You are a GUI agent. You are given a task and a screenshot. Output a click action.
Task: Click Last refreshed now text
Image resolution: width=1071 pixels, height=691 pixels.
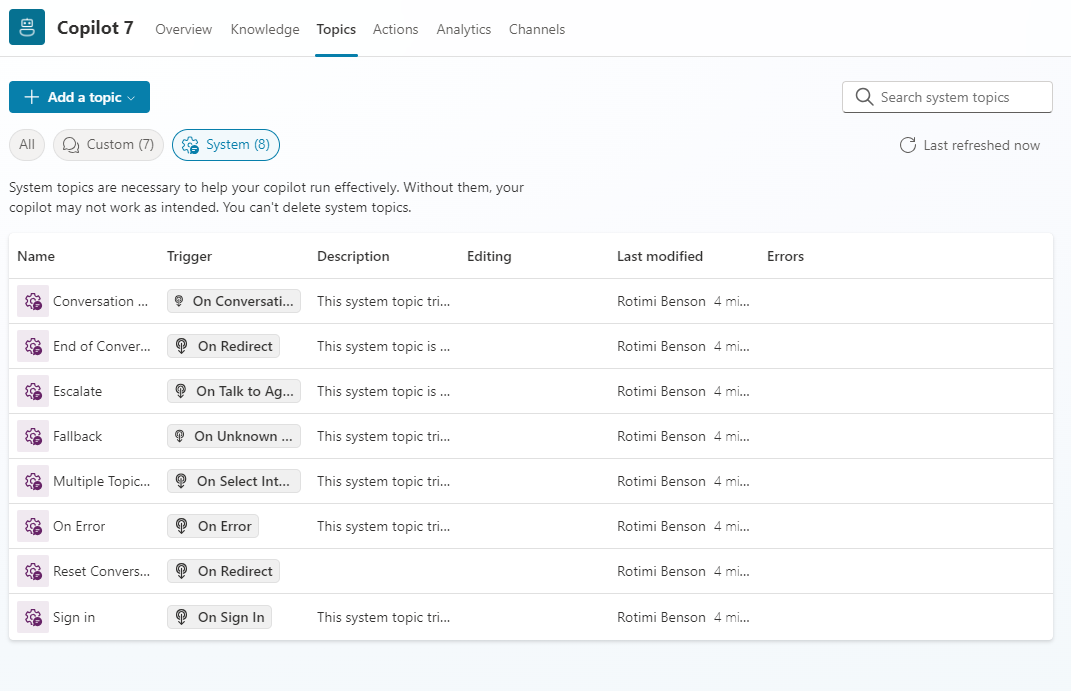point(982,145)
